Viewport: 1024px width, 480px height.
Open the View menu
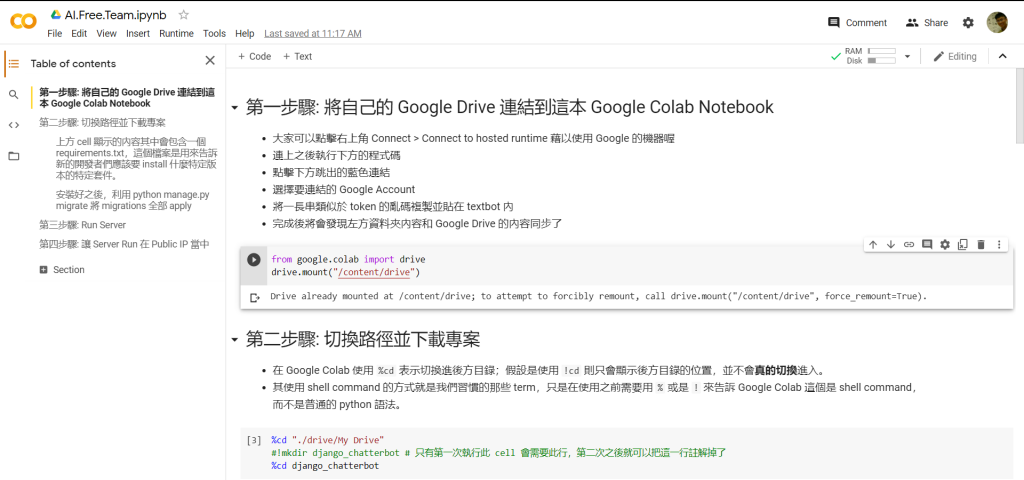106,33
